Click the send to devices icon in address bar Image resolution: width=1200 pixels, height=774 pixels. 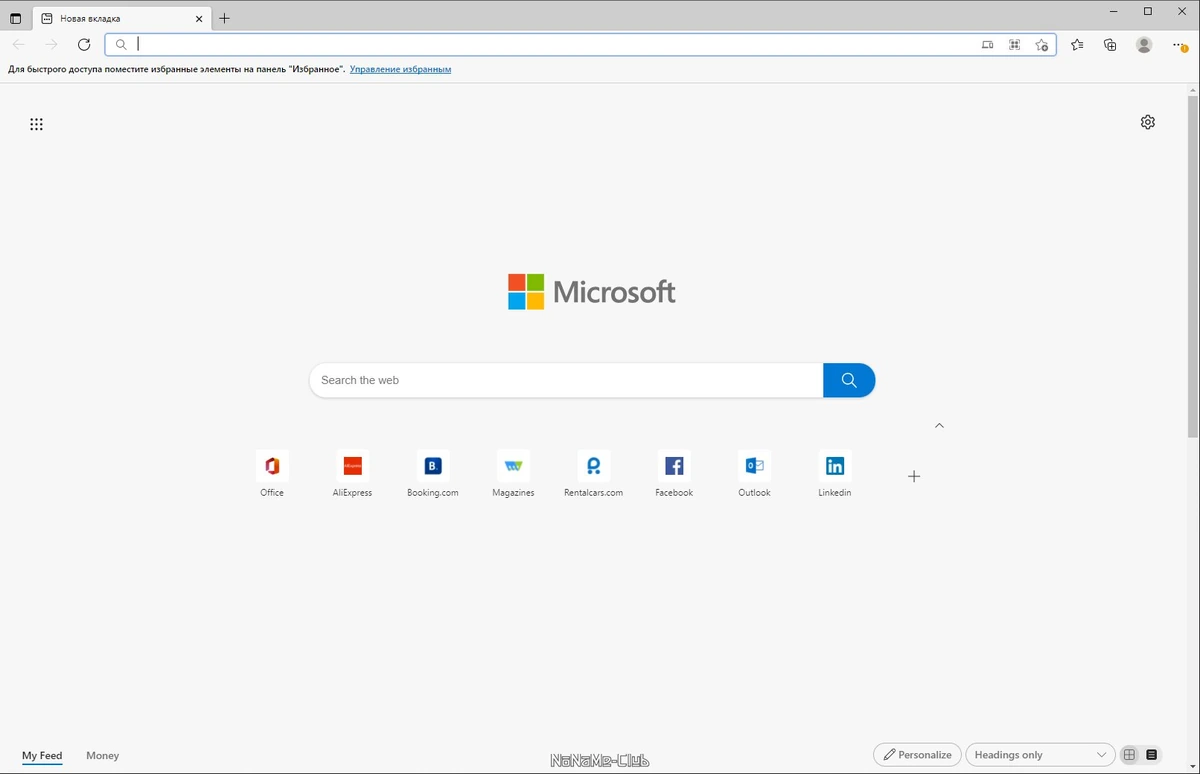[x=988, y=44]
